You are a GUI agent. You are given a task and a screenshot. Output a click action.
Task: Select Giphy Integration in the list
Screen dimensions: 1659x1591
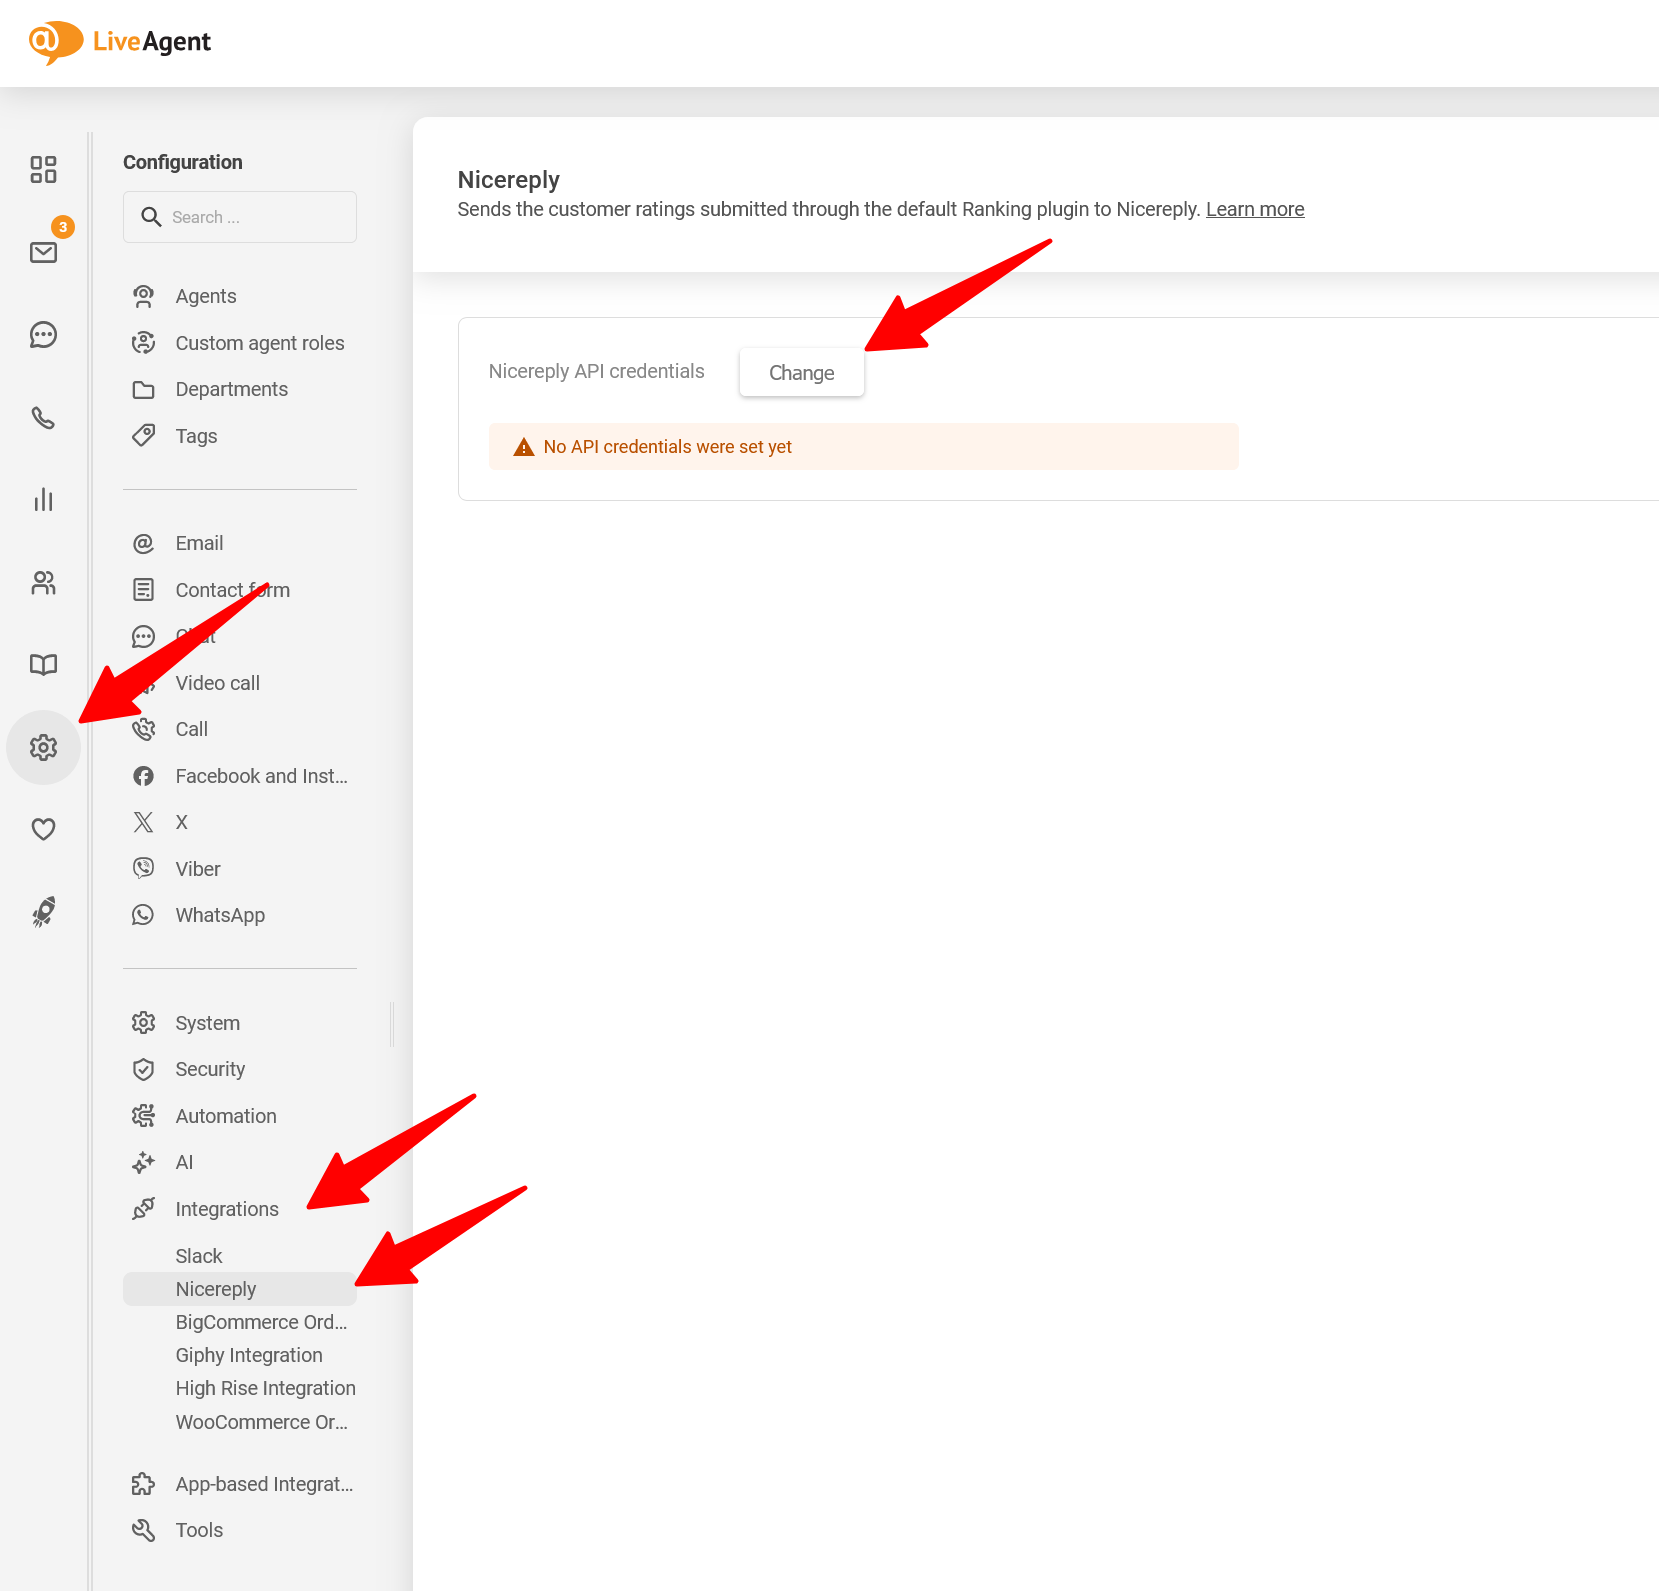point(249,1355)
